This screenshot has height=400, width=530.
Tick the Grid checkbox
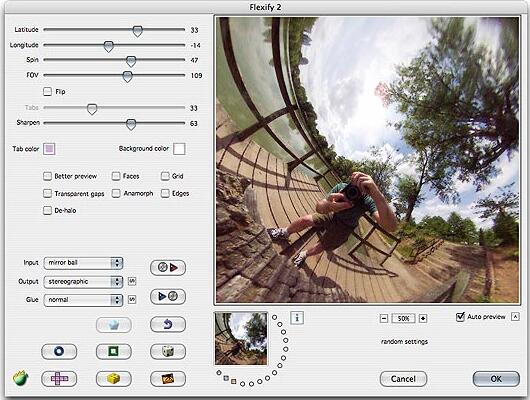[x=165, y=176]
